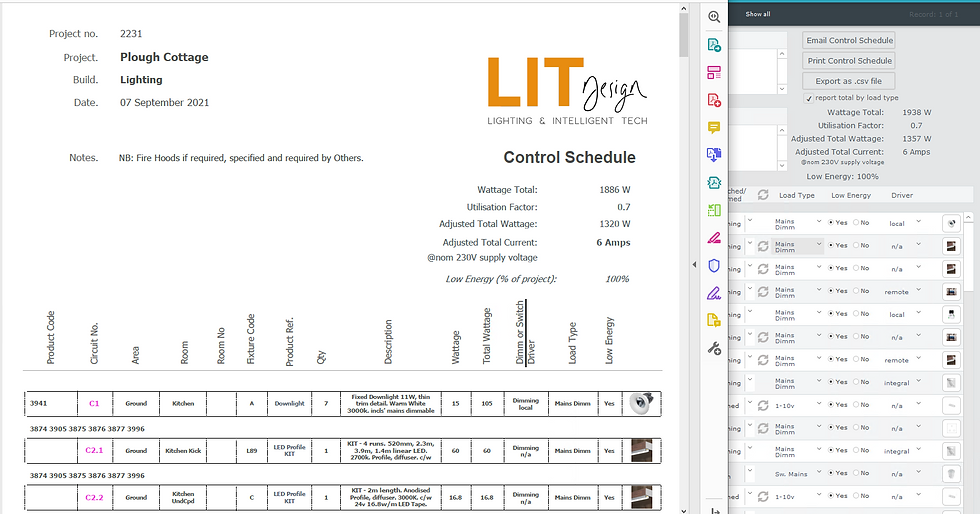
Task: Open the search and zoom tool in sidebar
Action: [714, 17]
